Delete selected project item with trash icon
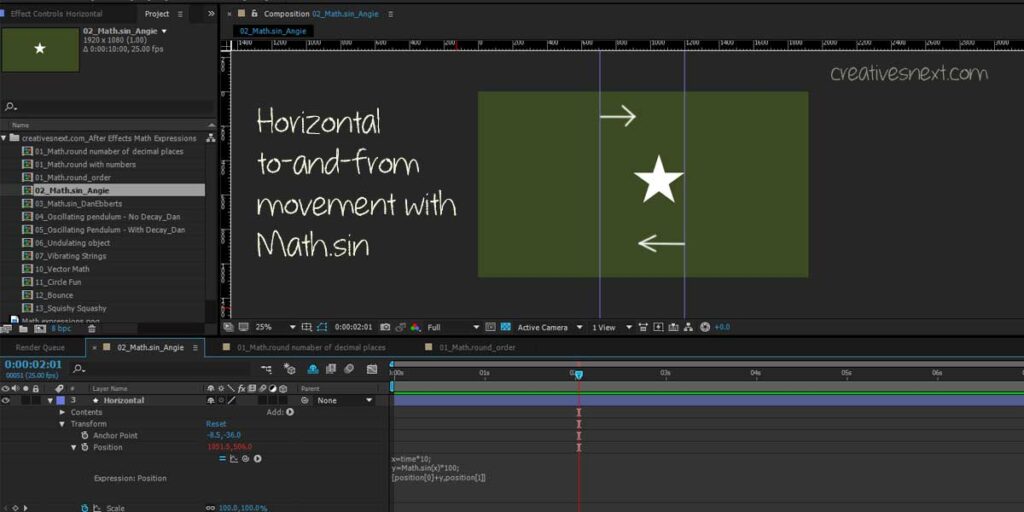Image resolution: width=1024 pixels, height=512 pixels. pyautogui.click(x=92, y=328)
